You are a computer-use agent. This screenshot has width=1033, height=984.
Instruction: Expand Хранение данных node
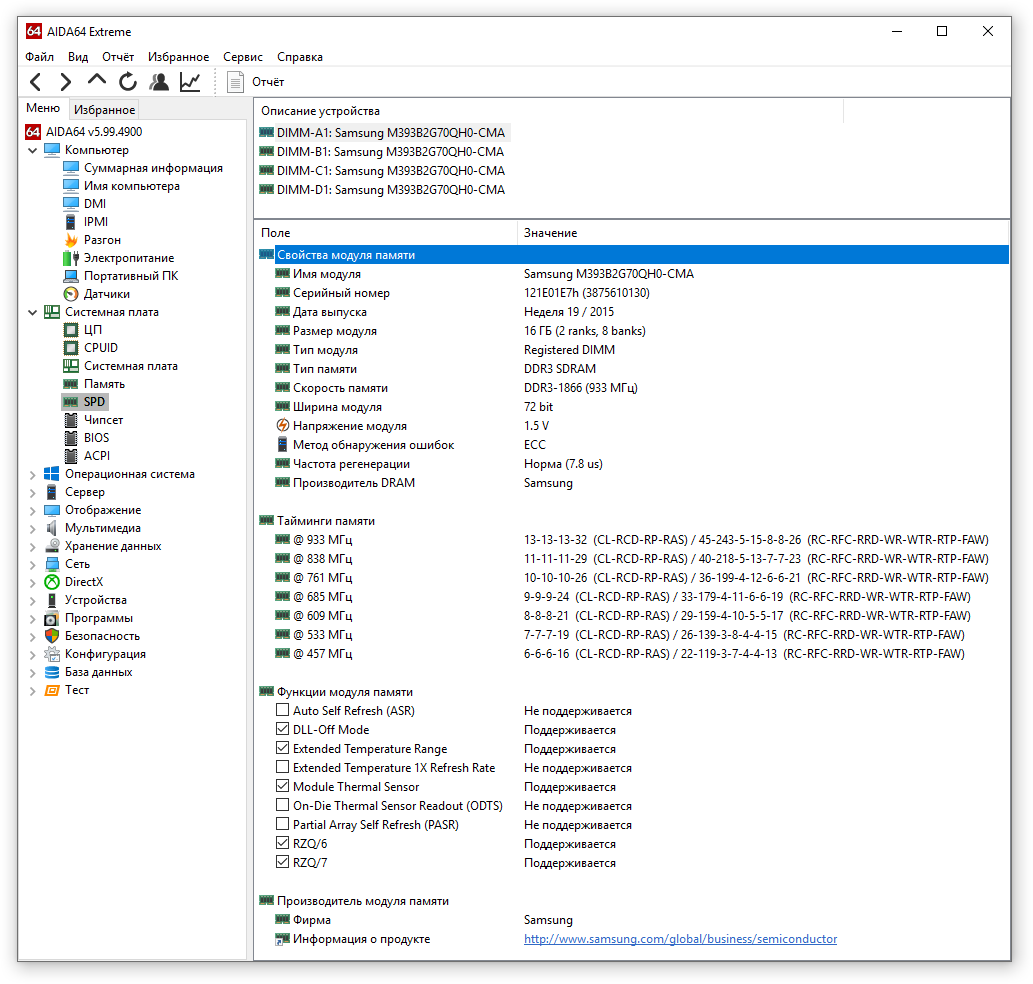coord(32,546)
